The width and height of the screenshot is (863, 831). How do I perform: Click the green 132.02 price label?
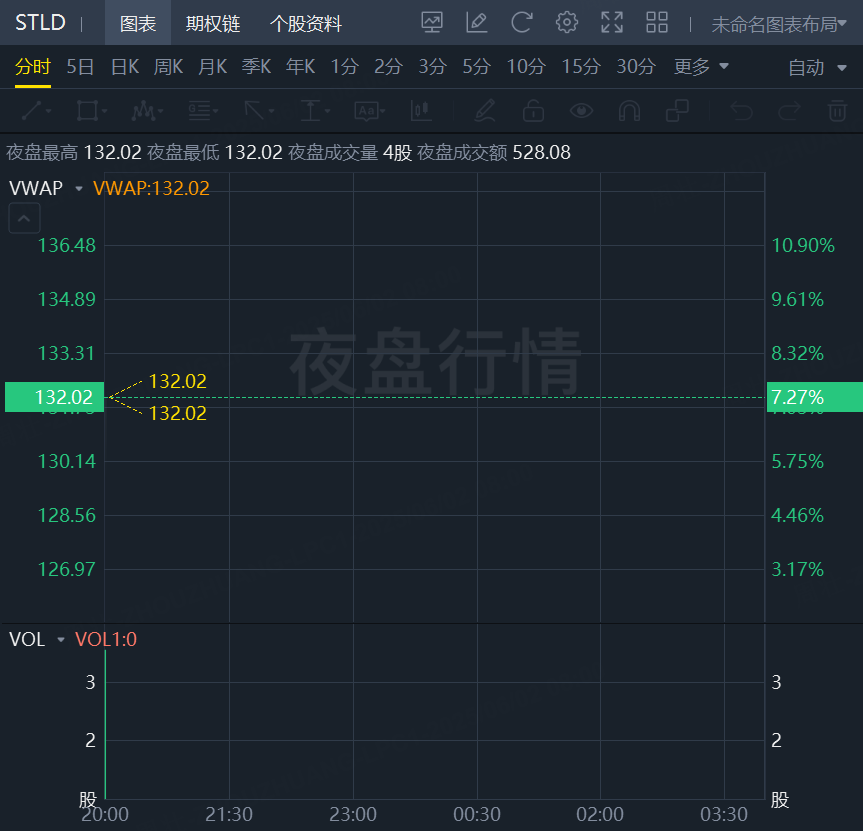click(x=54, y=397)
